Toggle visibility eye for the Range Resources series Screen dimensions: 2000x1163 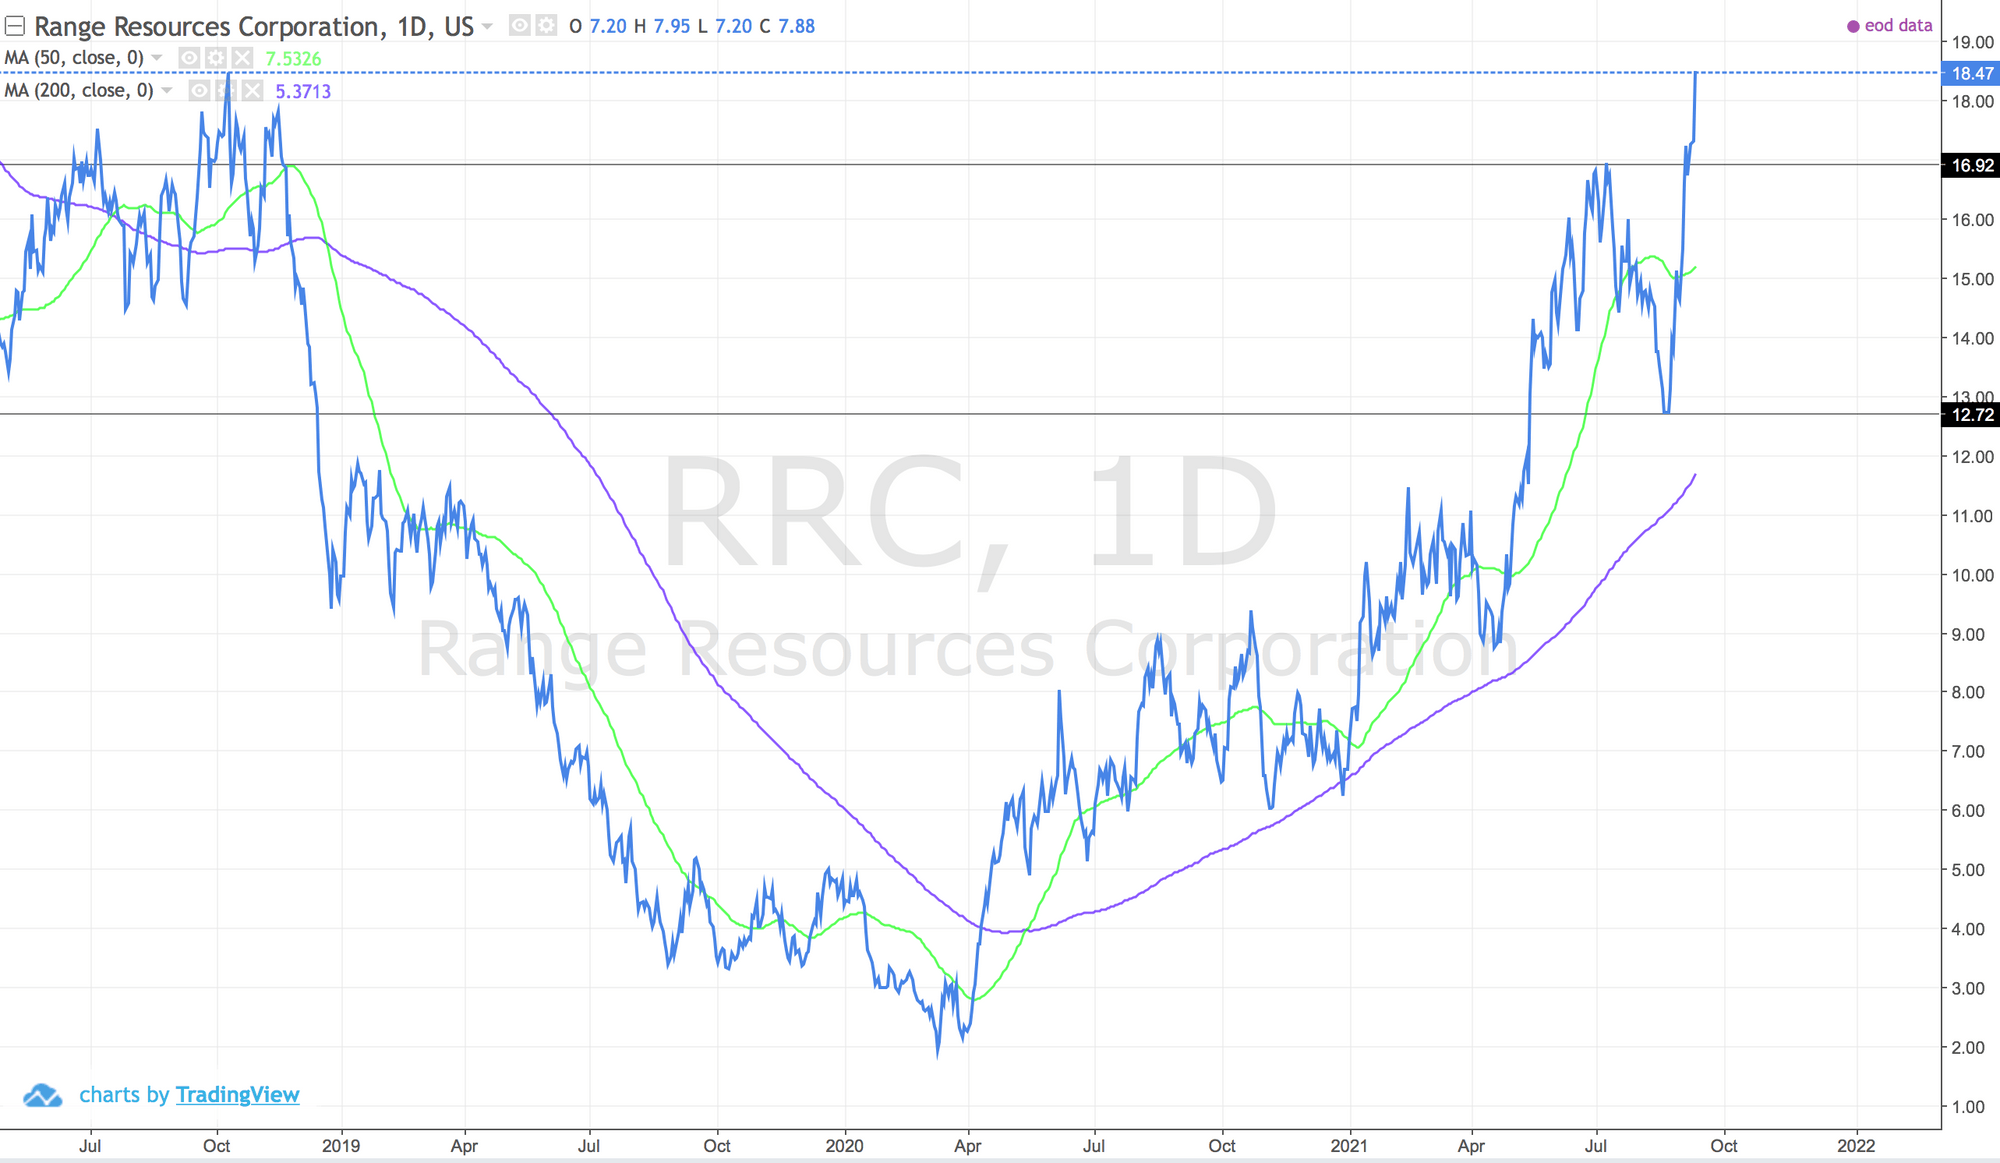click(519, 25)
